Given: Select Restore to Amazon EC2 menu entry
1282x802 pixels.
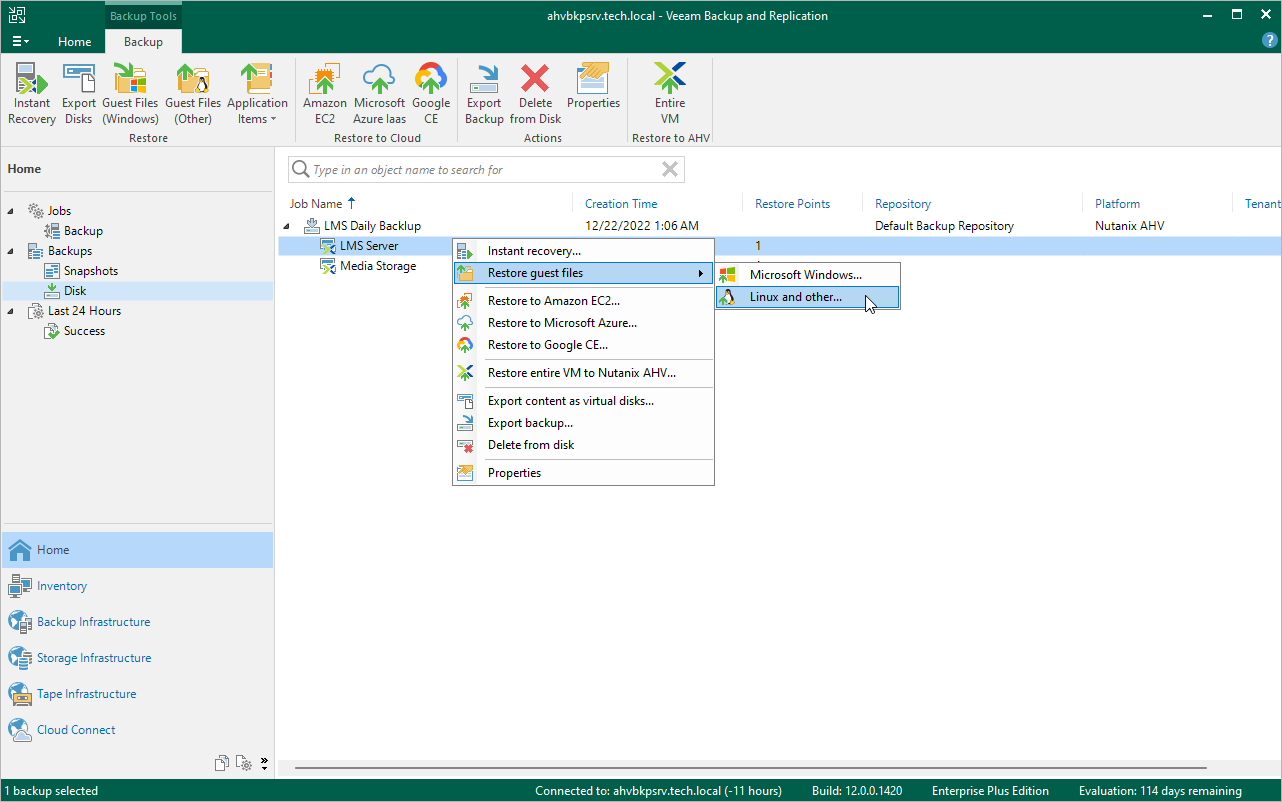Looking at the screenshot, I should [x=584, y=301].
